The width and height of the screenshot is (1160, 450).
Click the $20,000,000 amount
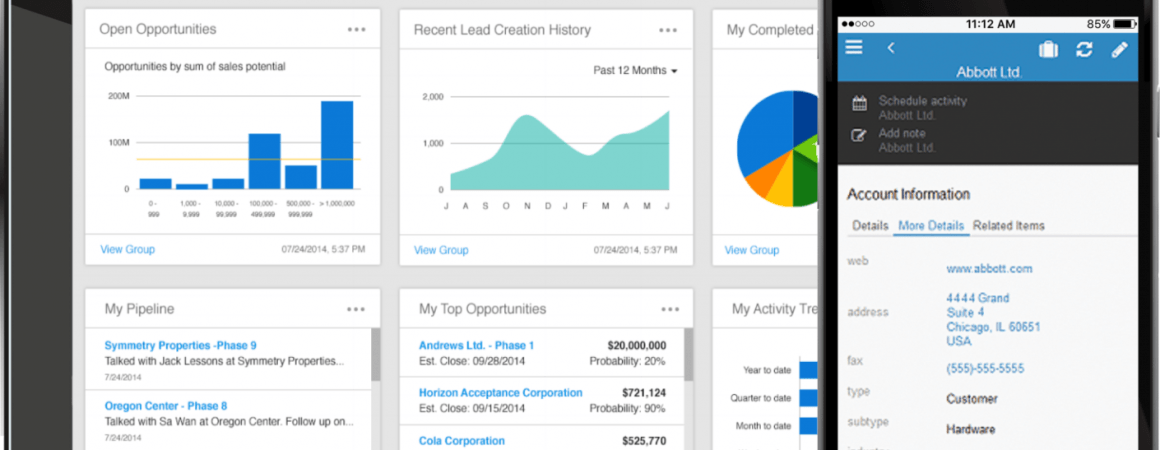tap(636, 346)
